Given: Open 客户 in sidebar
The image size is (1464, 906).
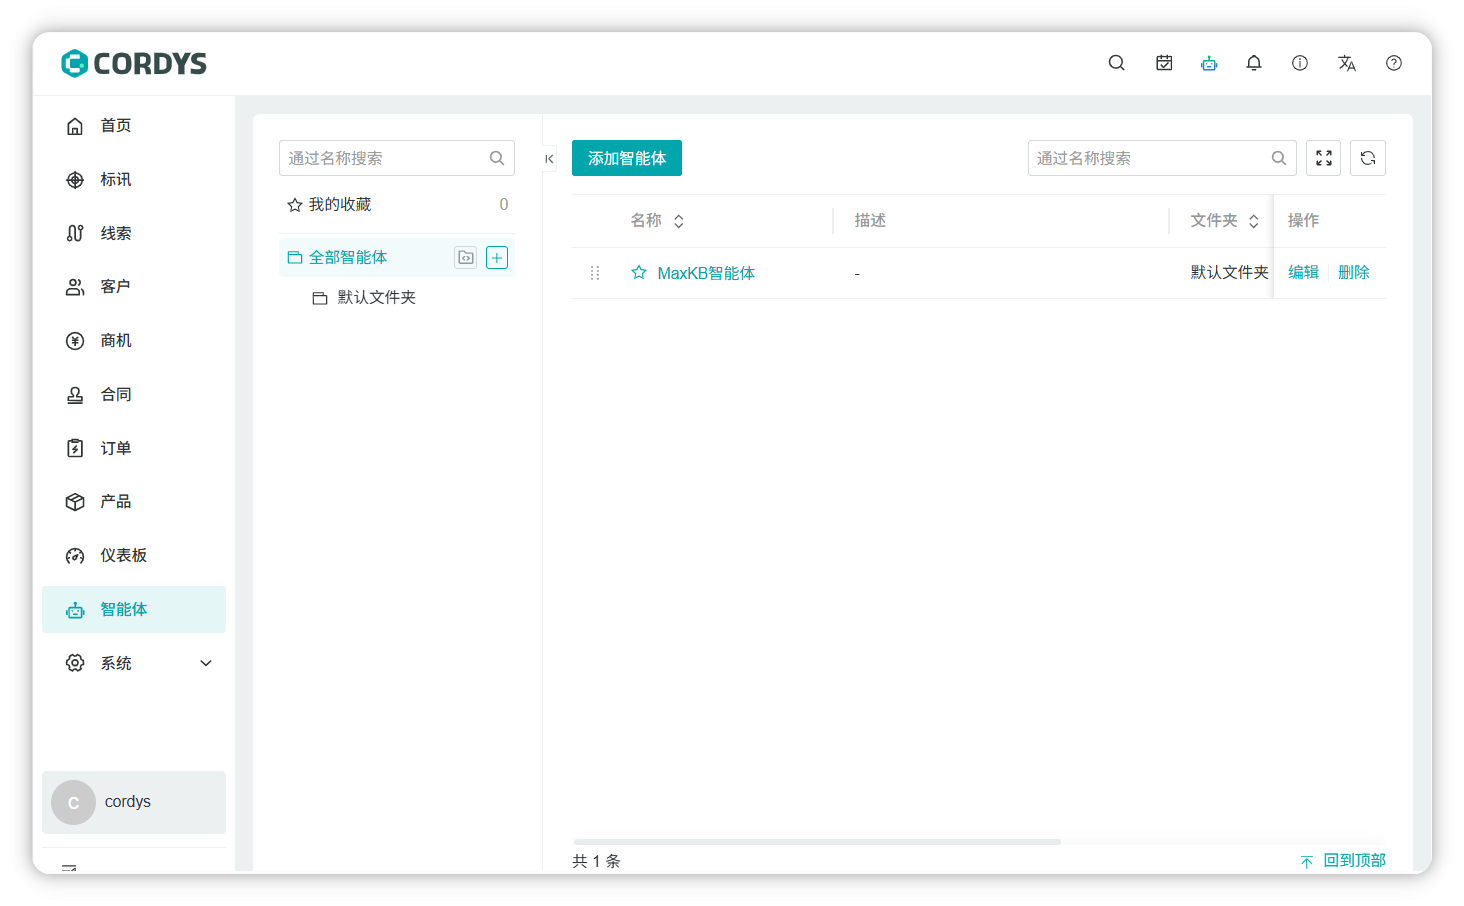Looking at the screenshot, I should pyautogui.click(x=134, y=287).
